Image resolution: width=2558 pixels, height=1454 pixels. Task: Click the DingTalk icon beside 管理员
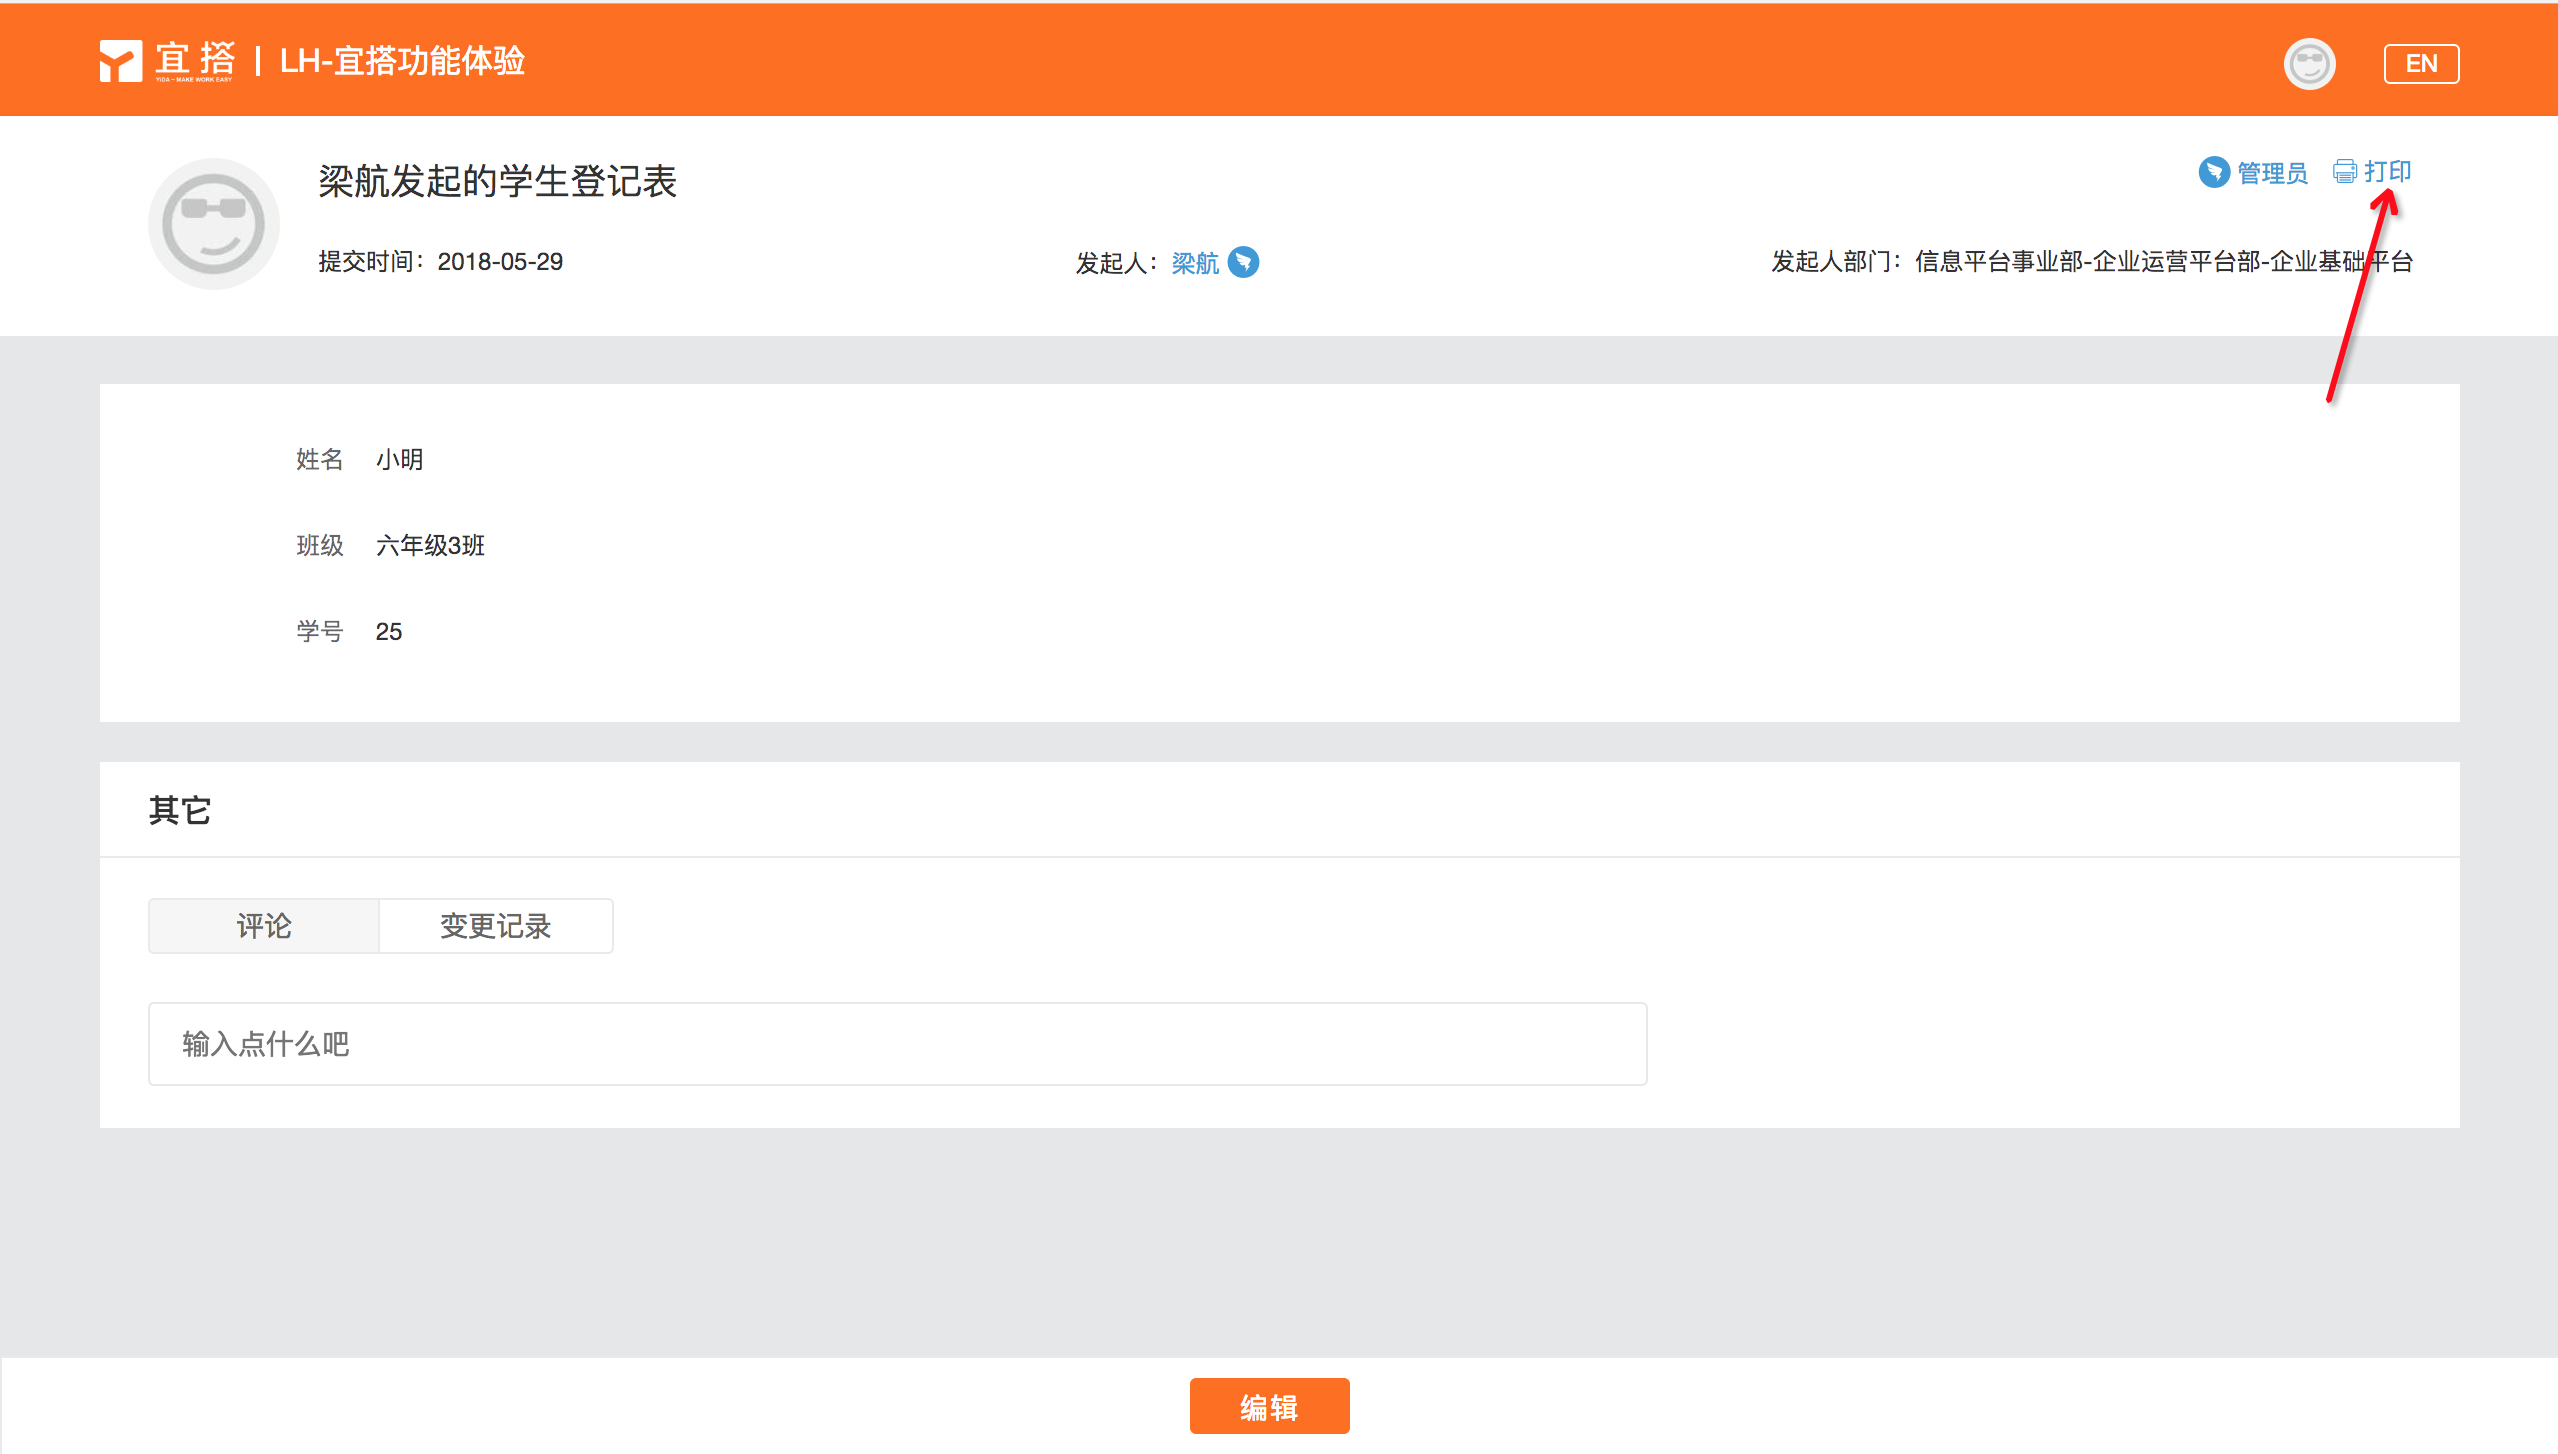2214,172
